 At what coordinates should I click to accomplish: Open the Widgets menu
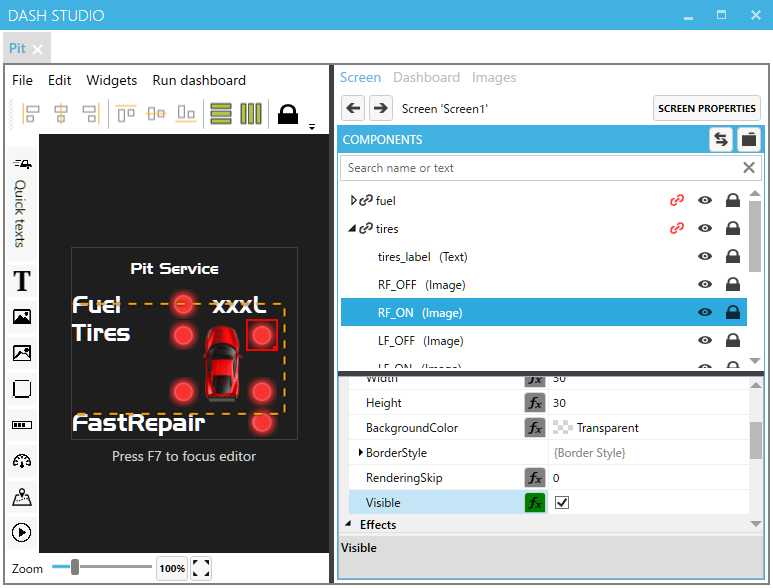[112, 80]
